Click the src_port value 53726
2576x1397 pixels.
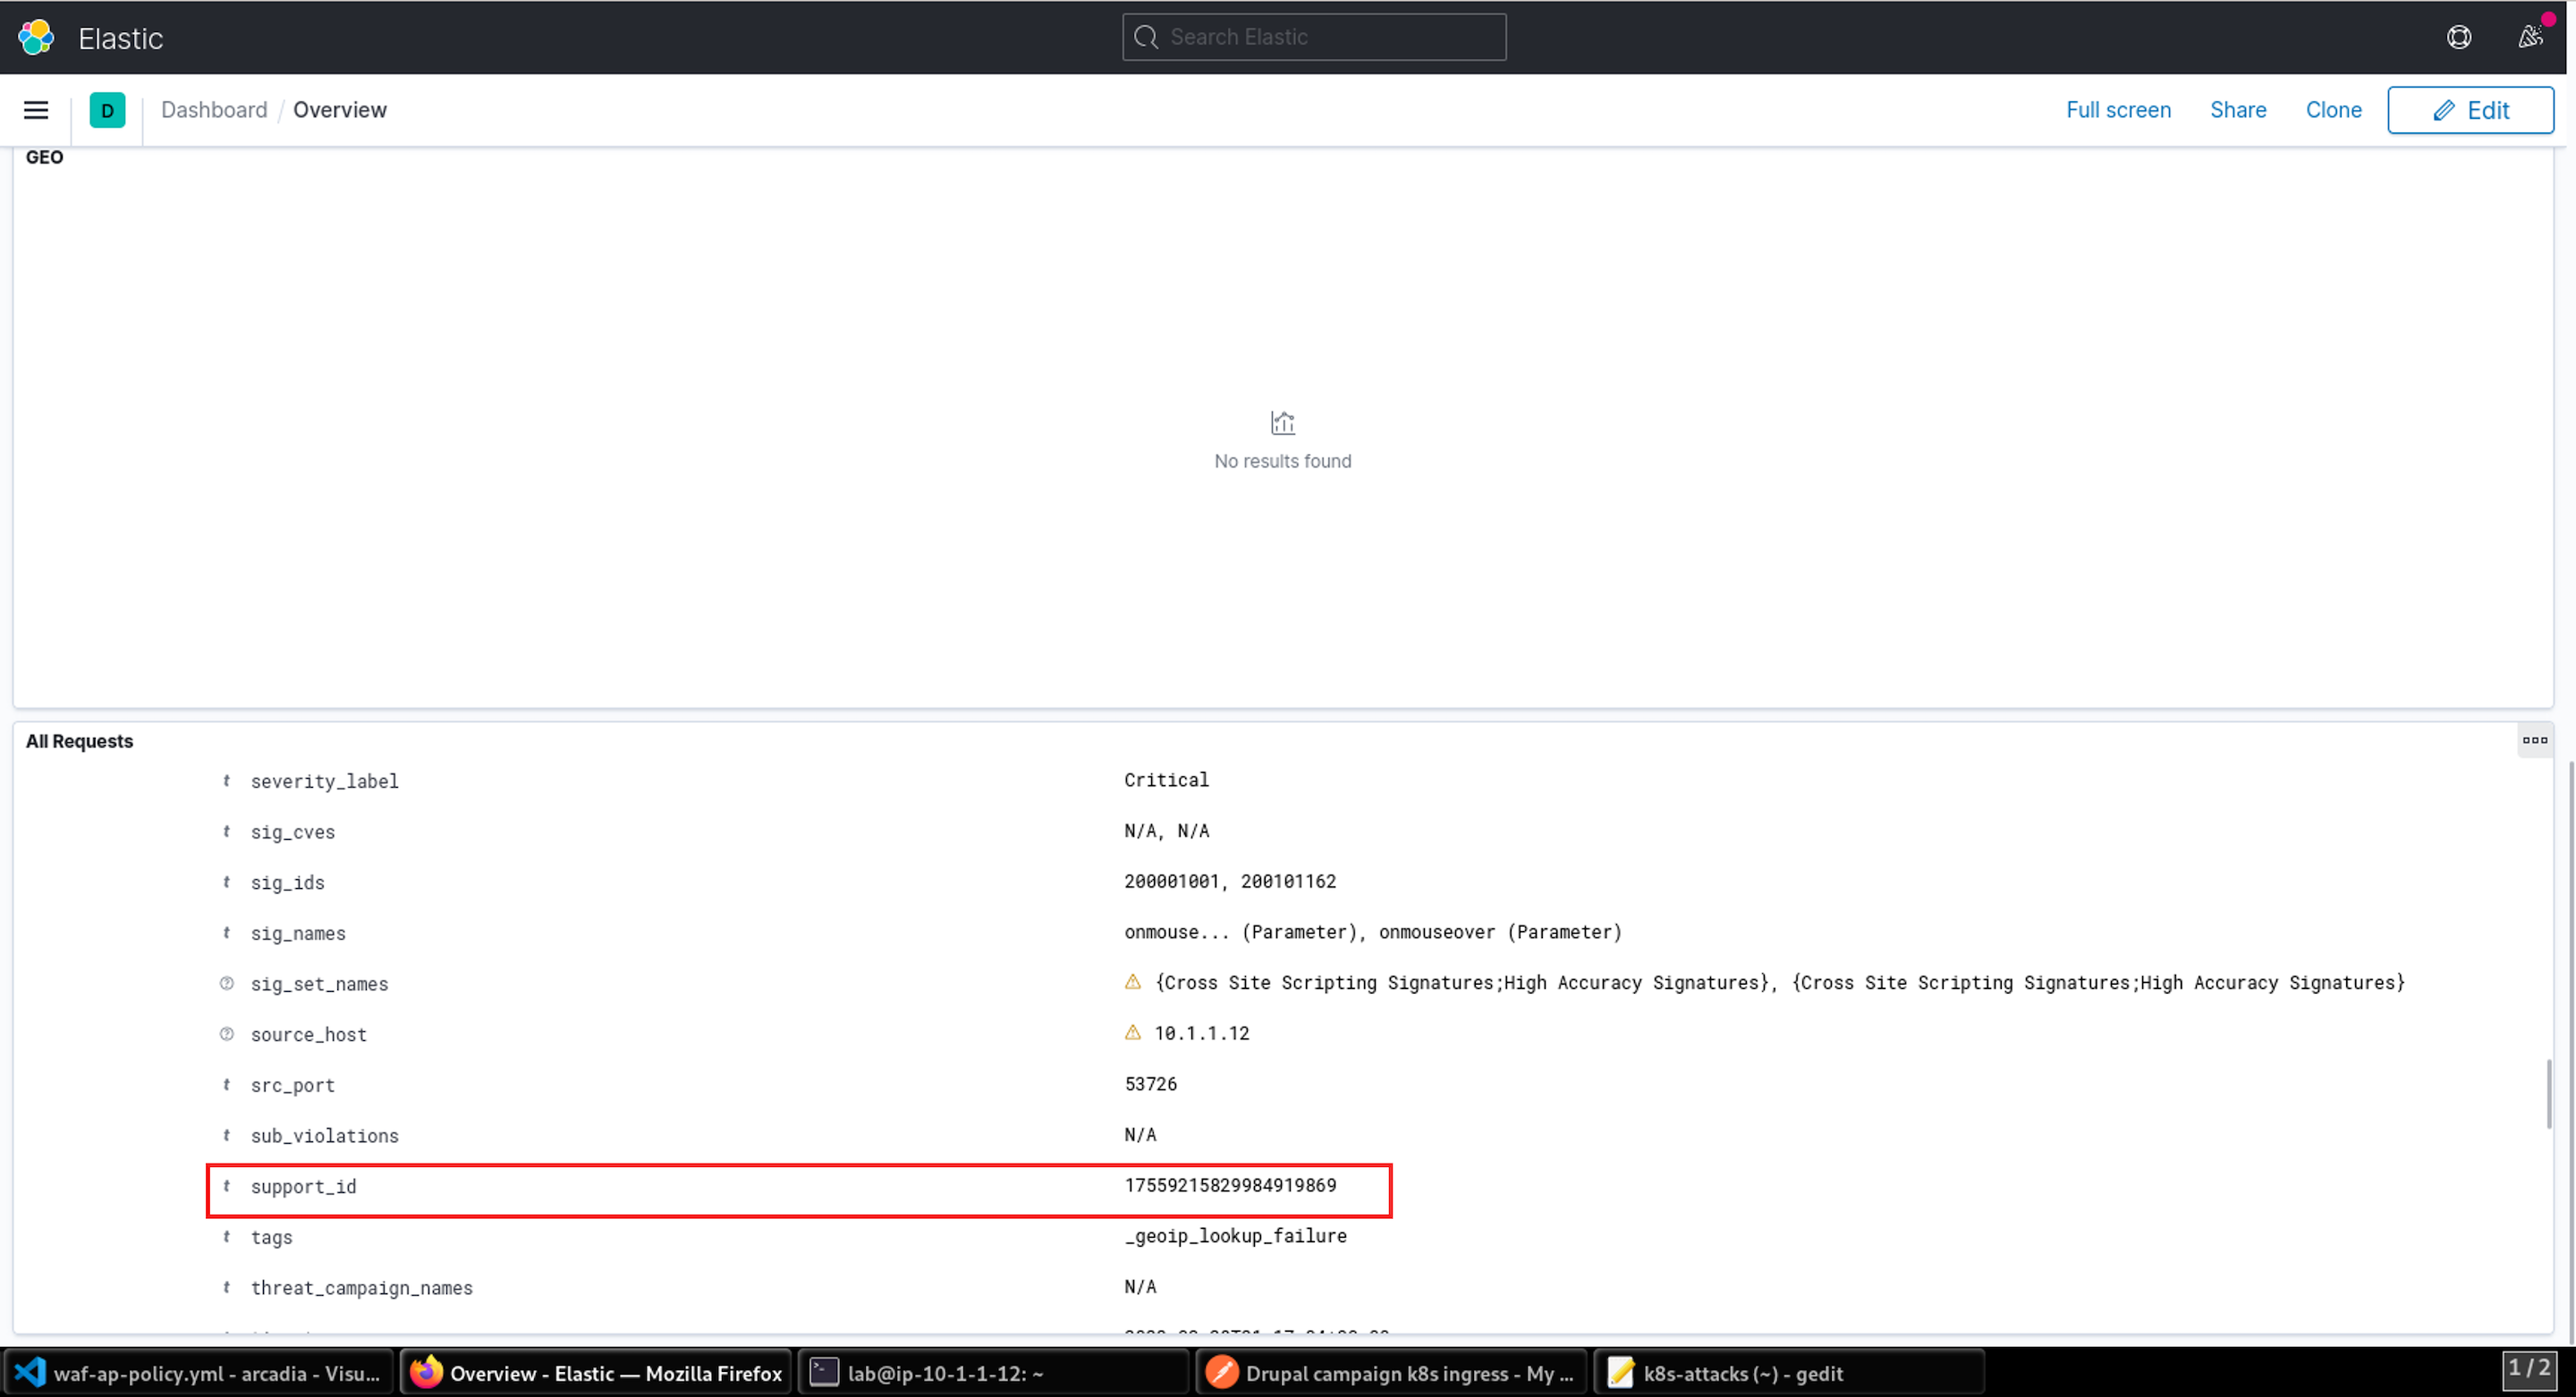point(1150,1084)
